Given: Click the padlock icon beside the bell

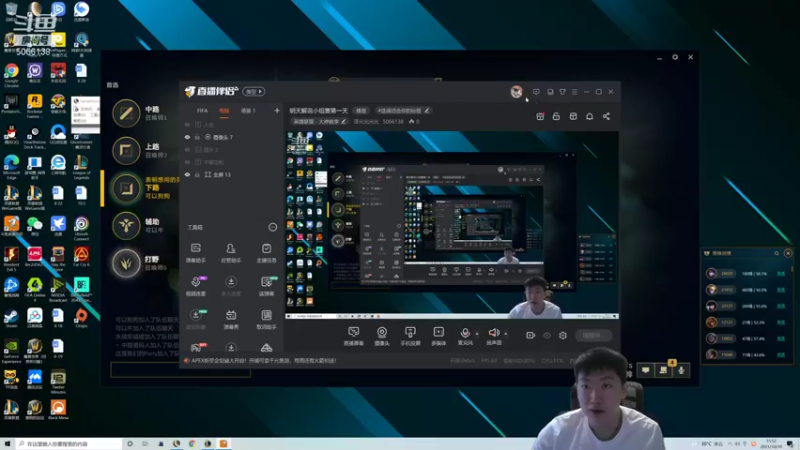Looking at the screenshot, I should [x=556, y=116].
